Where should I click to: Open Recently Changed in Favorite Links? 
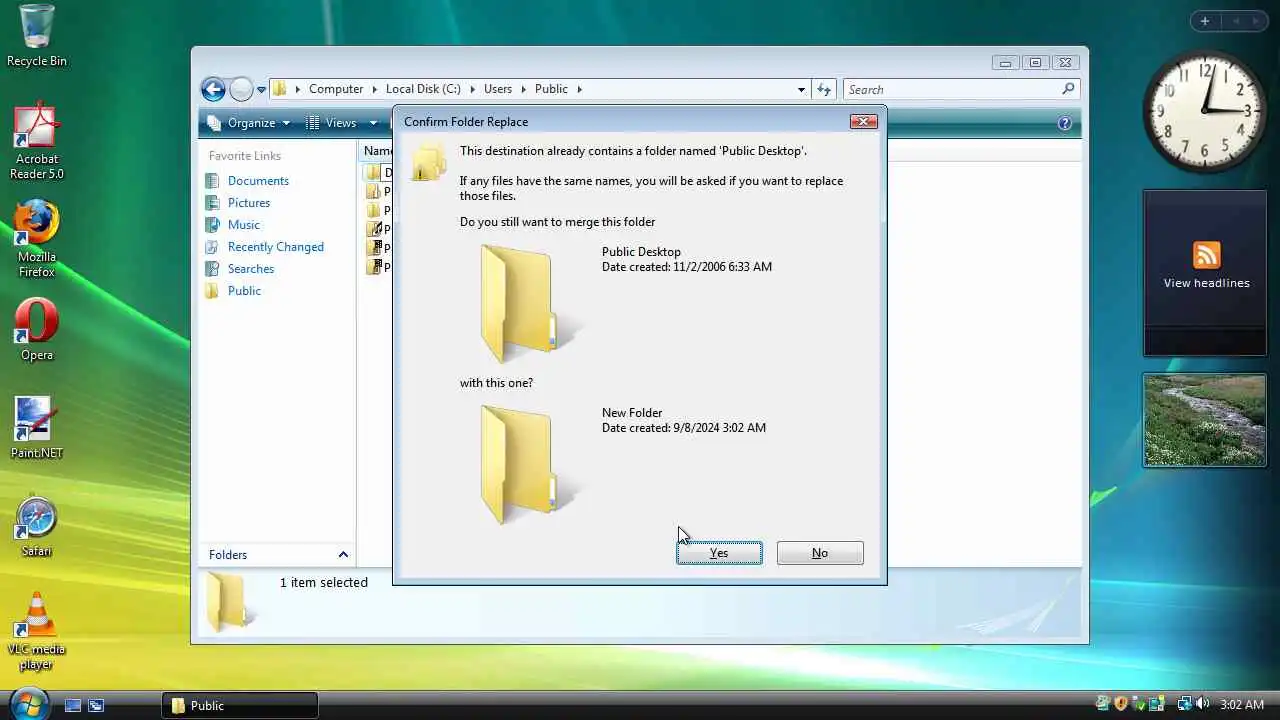tap(276, 247)
